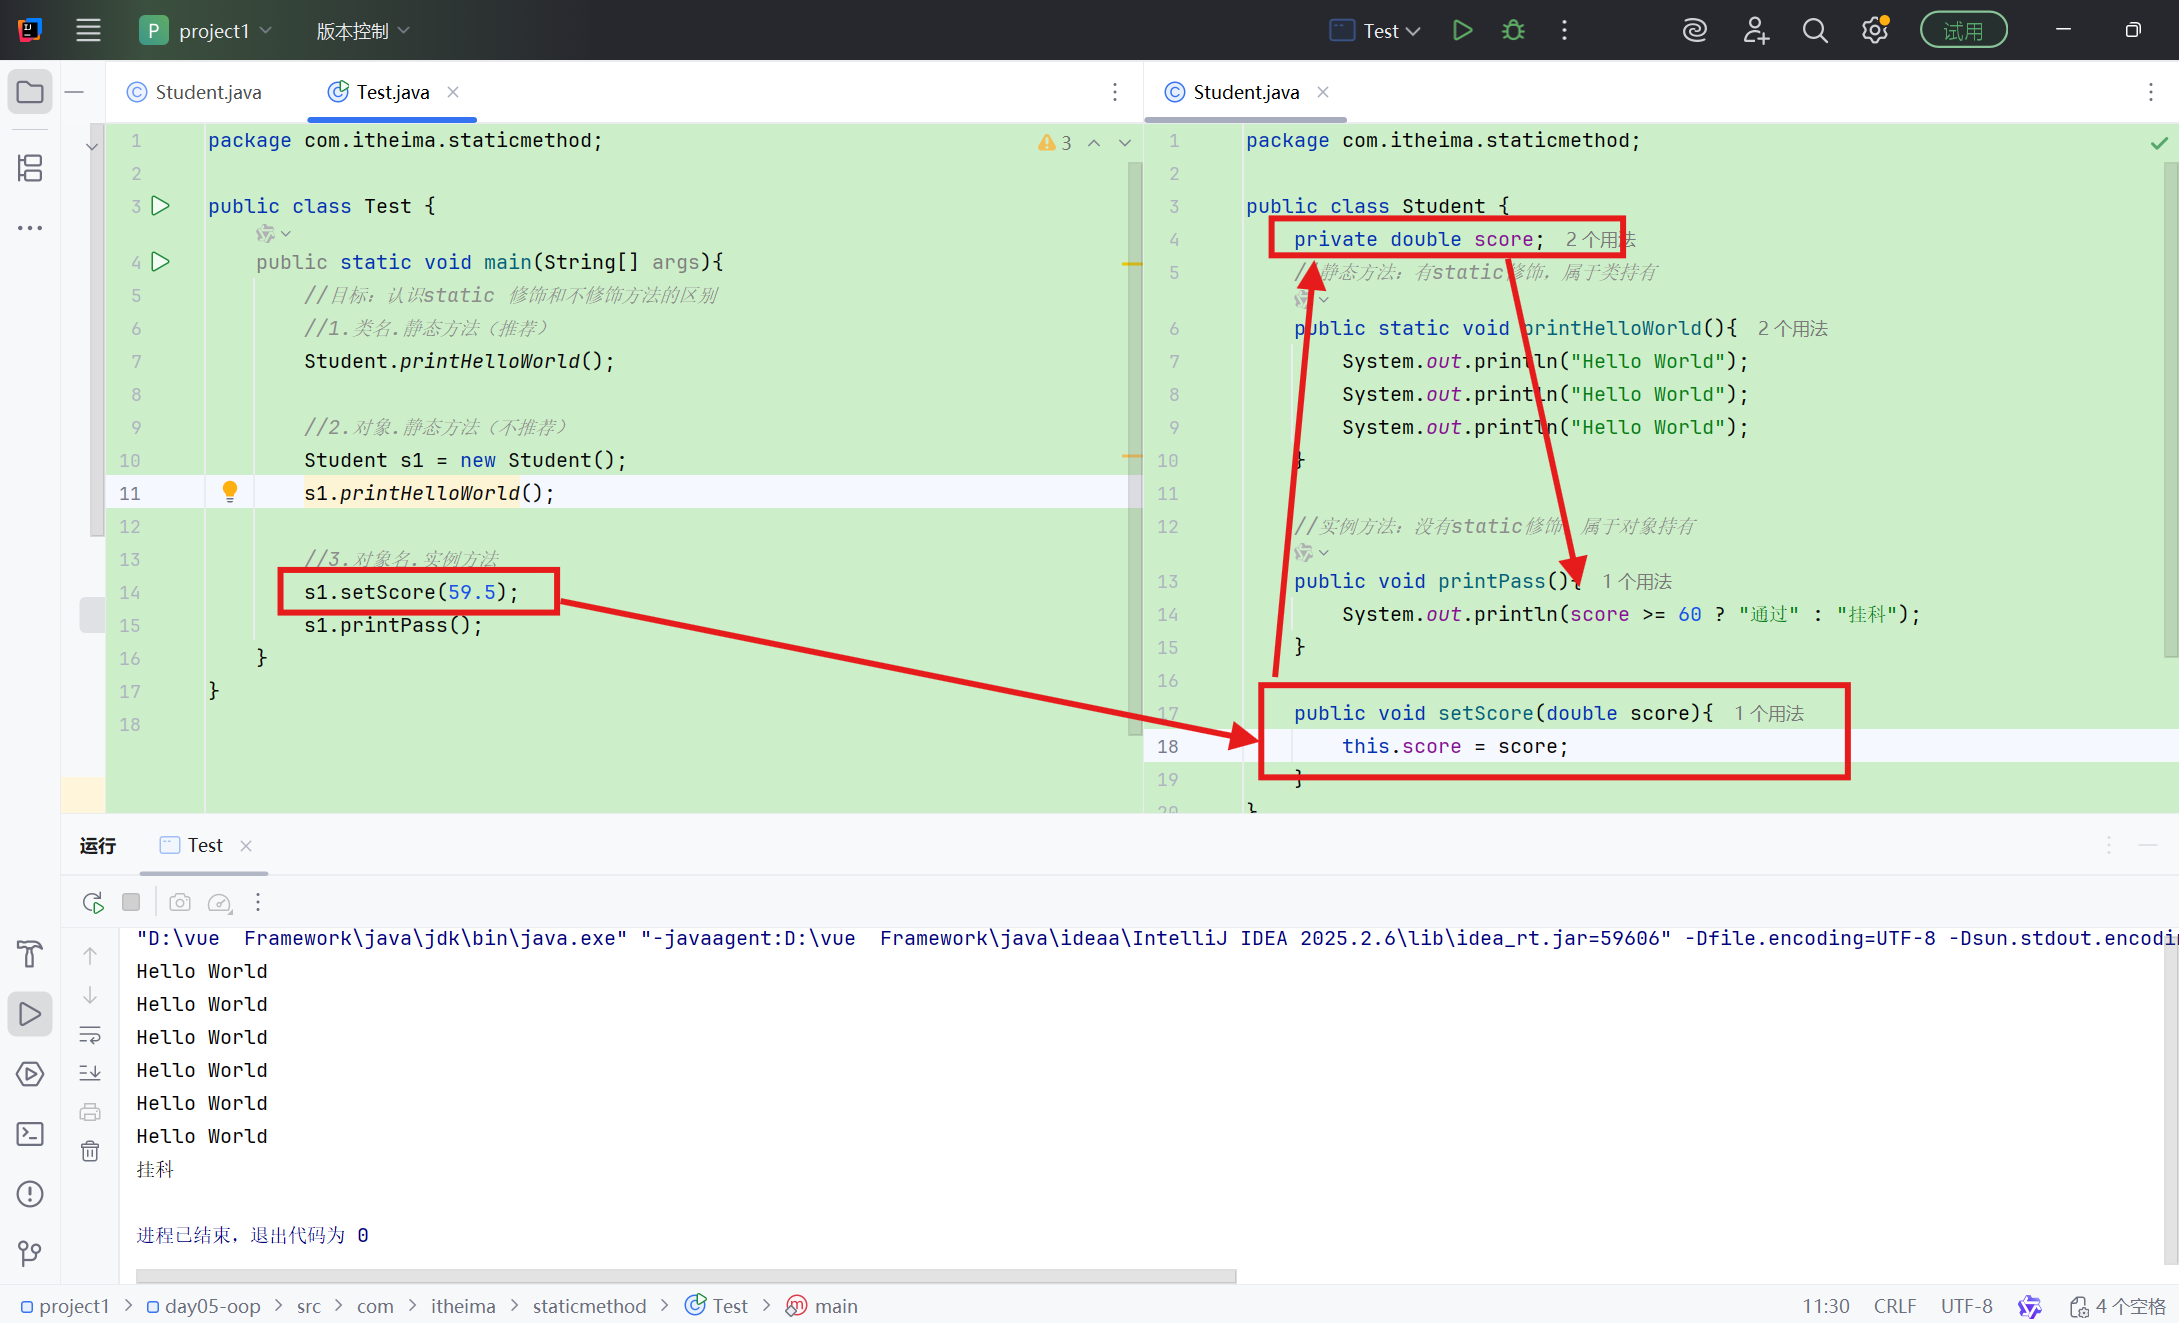Open the Git tool window icon

pos(30,1253)
